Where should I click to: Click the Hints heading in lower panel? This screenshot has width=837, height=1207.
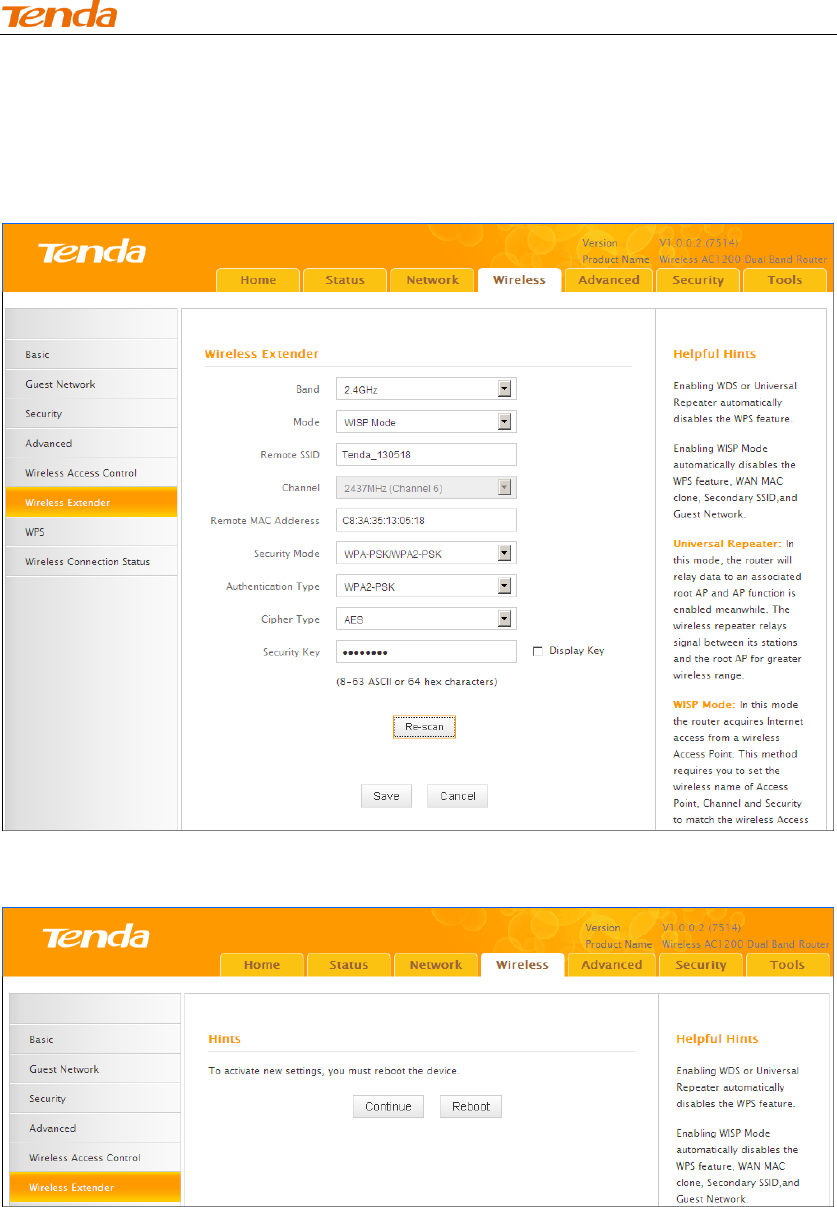tap(224, 1039)
